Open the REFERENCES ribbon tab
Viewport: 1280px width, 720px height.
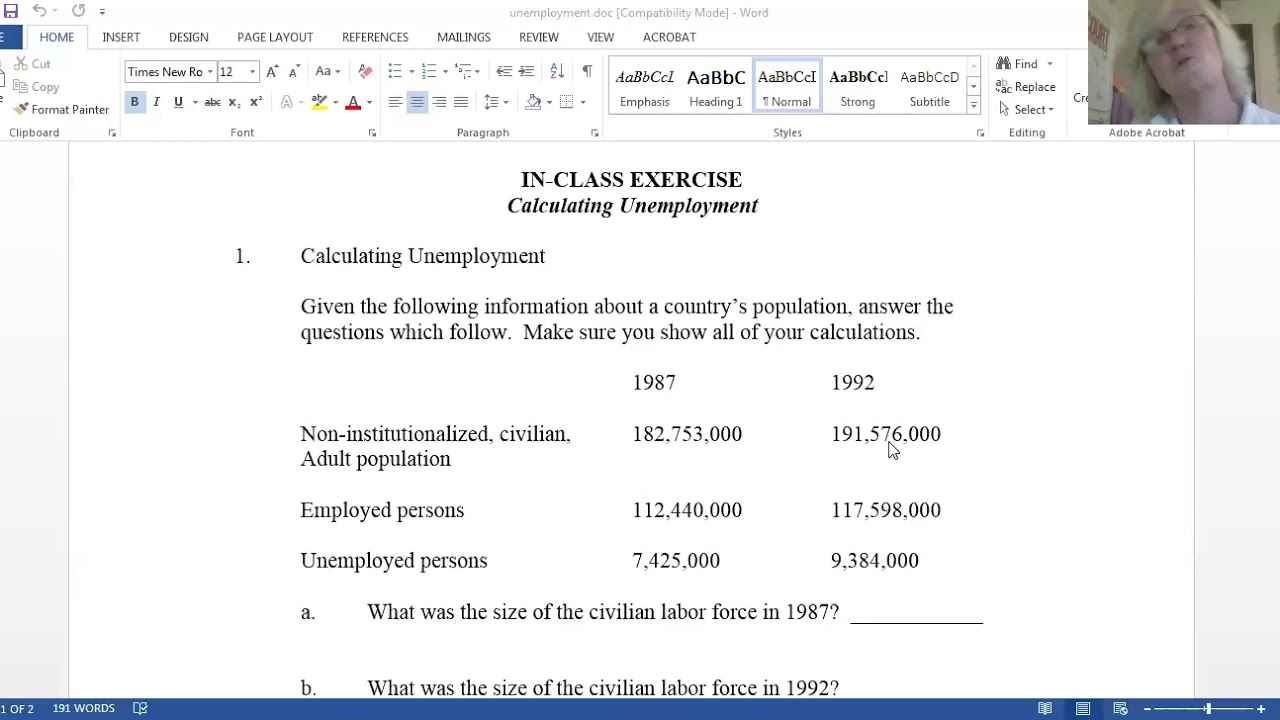(x=375, y=37)
